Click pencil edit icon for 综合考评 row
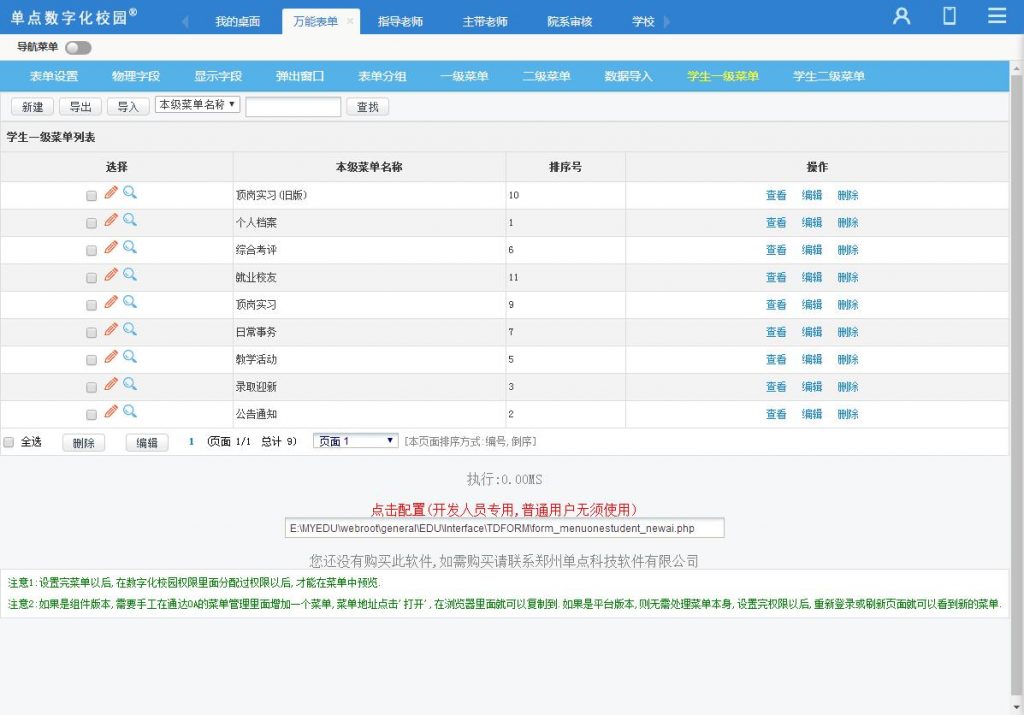Screen dimensions: 1024x715 [111, 247]
